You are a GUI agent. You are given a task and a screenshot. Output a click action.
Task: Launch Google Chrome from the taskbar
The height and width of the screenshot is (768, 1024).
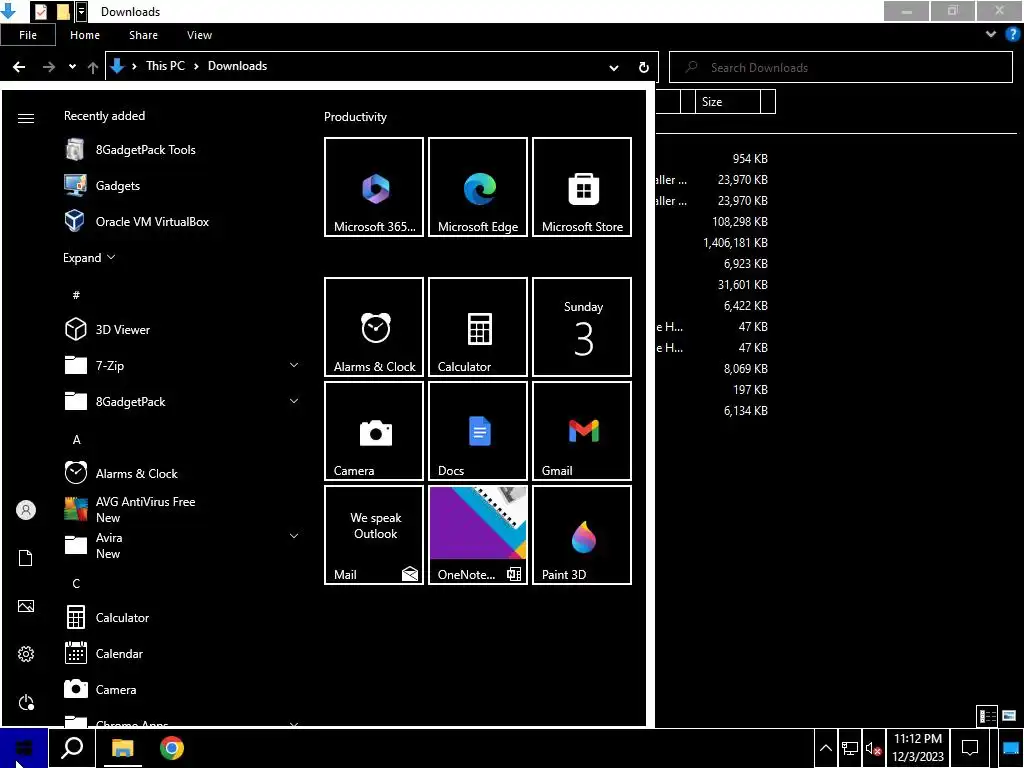(172, 748)
